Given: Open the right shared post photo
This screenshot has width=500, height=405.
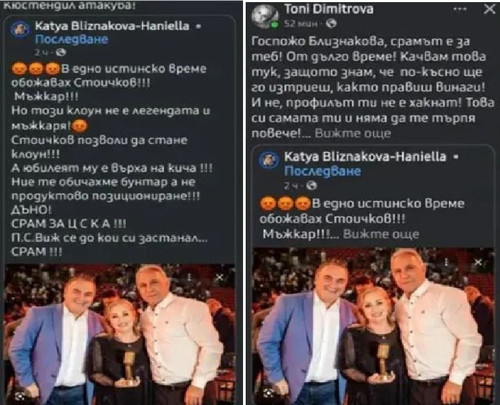Looking at the screenshot, I should tap(373, 326).
